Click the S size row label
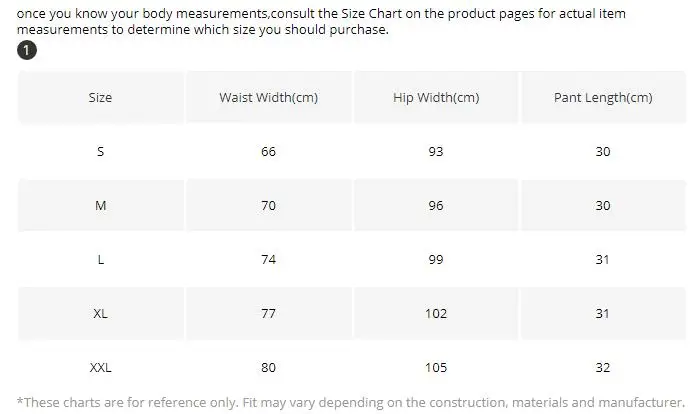The height and width of the screenshot is (414, 693). coord(101,152)
